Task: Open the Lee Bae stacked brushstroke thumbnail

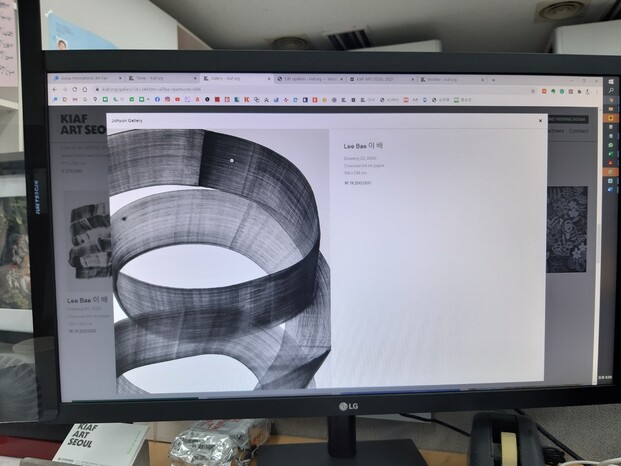Action: click(89, 242)
